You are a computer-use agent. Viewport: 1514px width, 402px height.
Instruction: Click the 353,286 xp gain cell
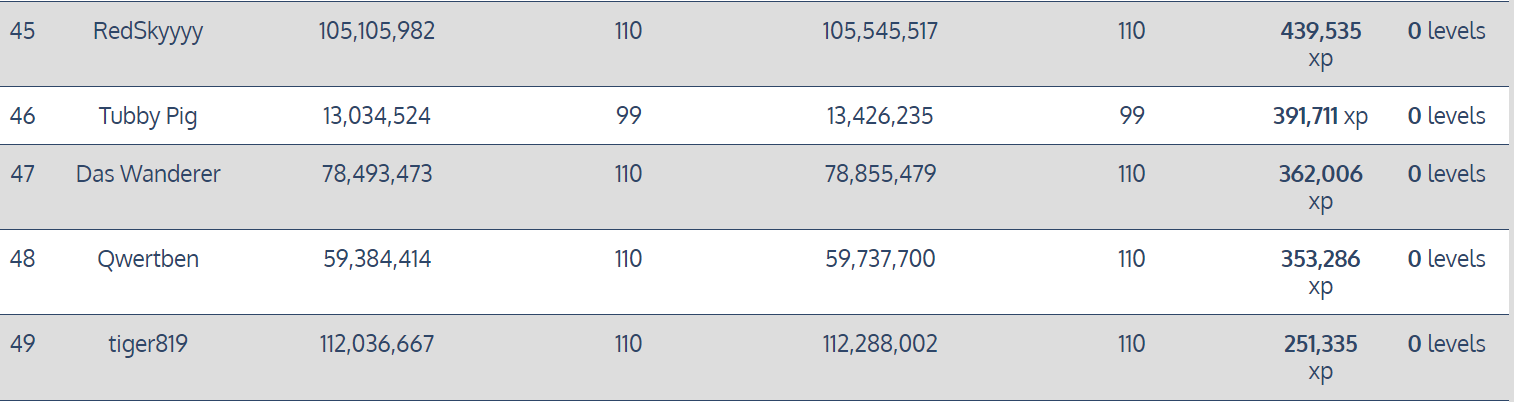click(x=1321, y=273)
